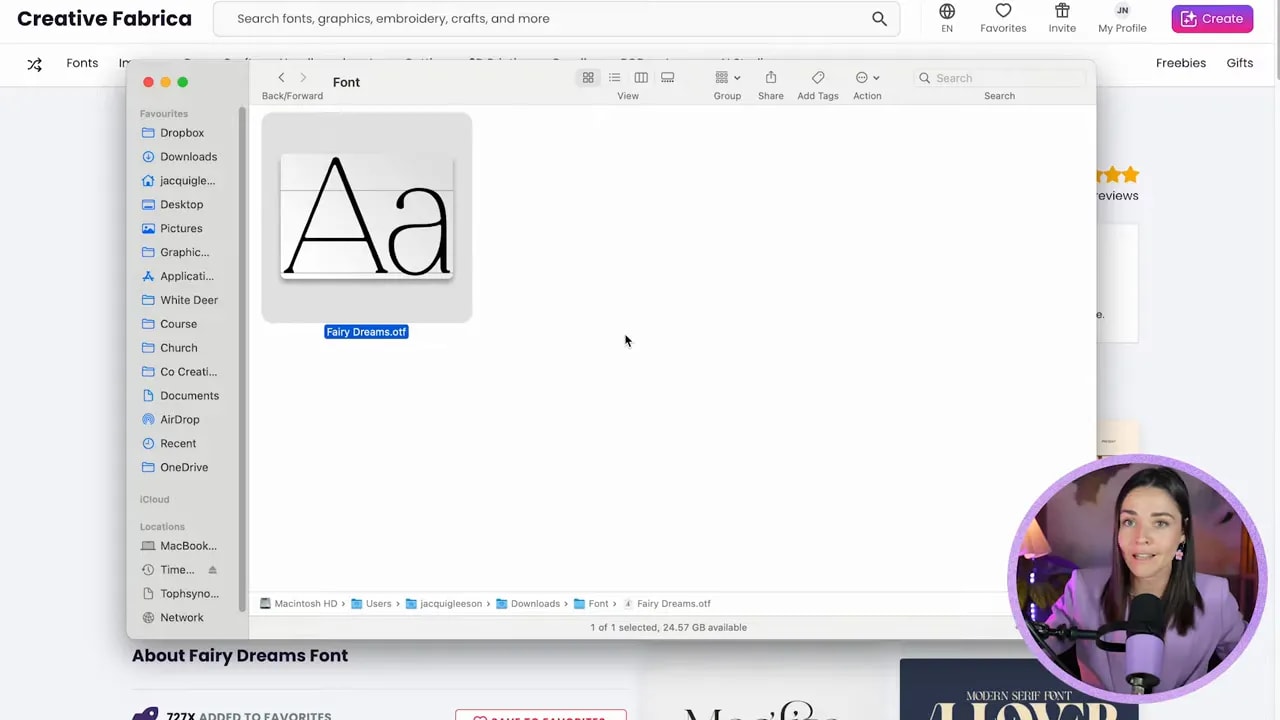Click the Share icon in the toolbar

point(770,77)
